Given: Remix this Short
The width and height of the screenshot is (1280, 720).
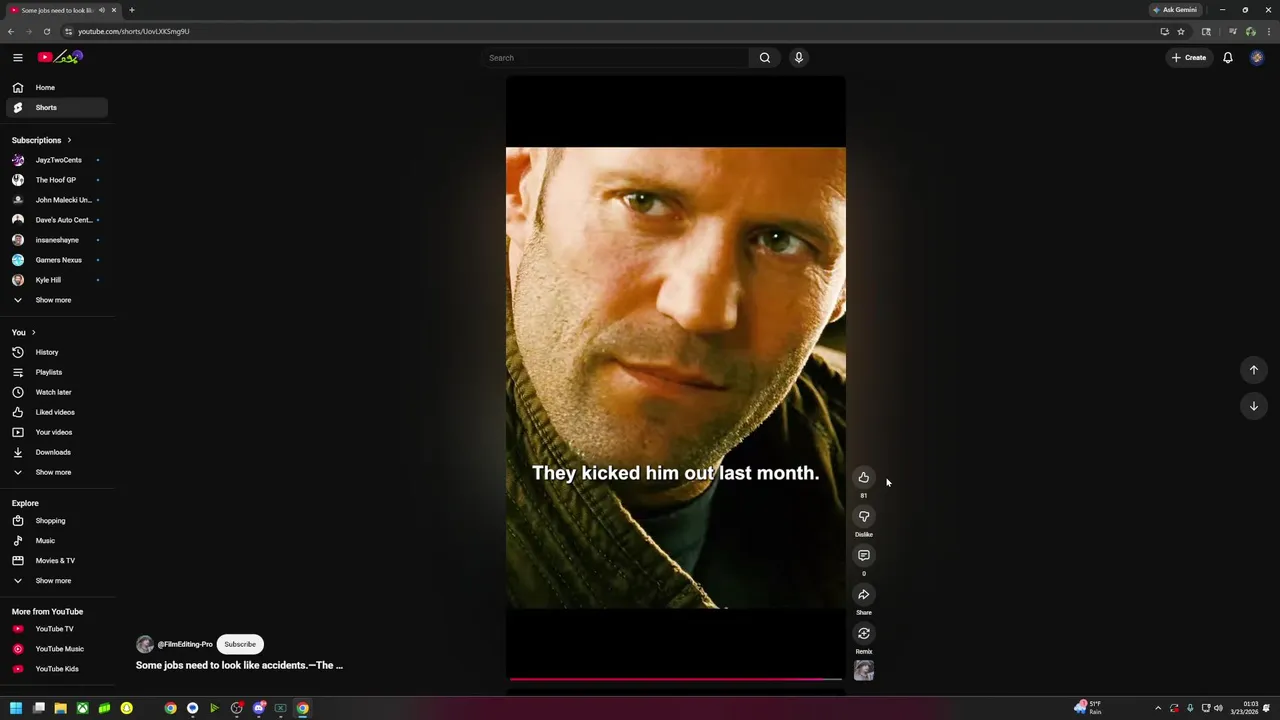Looking at the screenshot, I should point(864,633).
